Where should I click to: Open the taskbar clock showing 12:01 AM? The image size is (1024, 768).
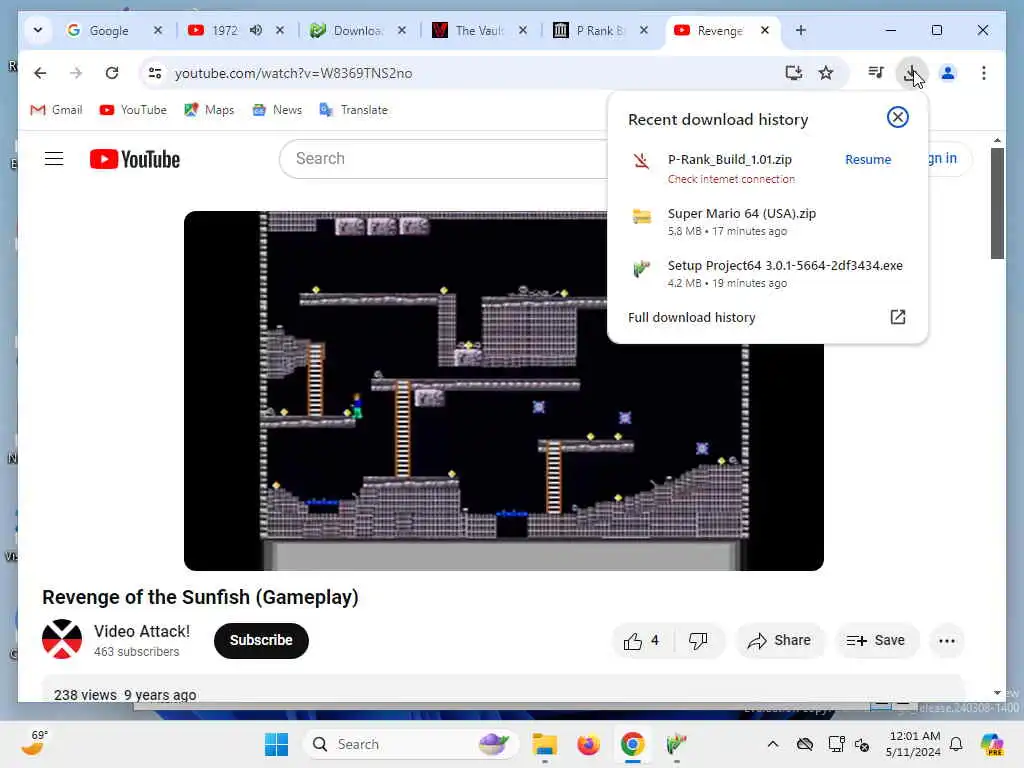click(914, 744)
